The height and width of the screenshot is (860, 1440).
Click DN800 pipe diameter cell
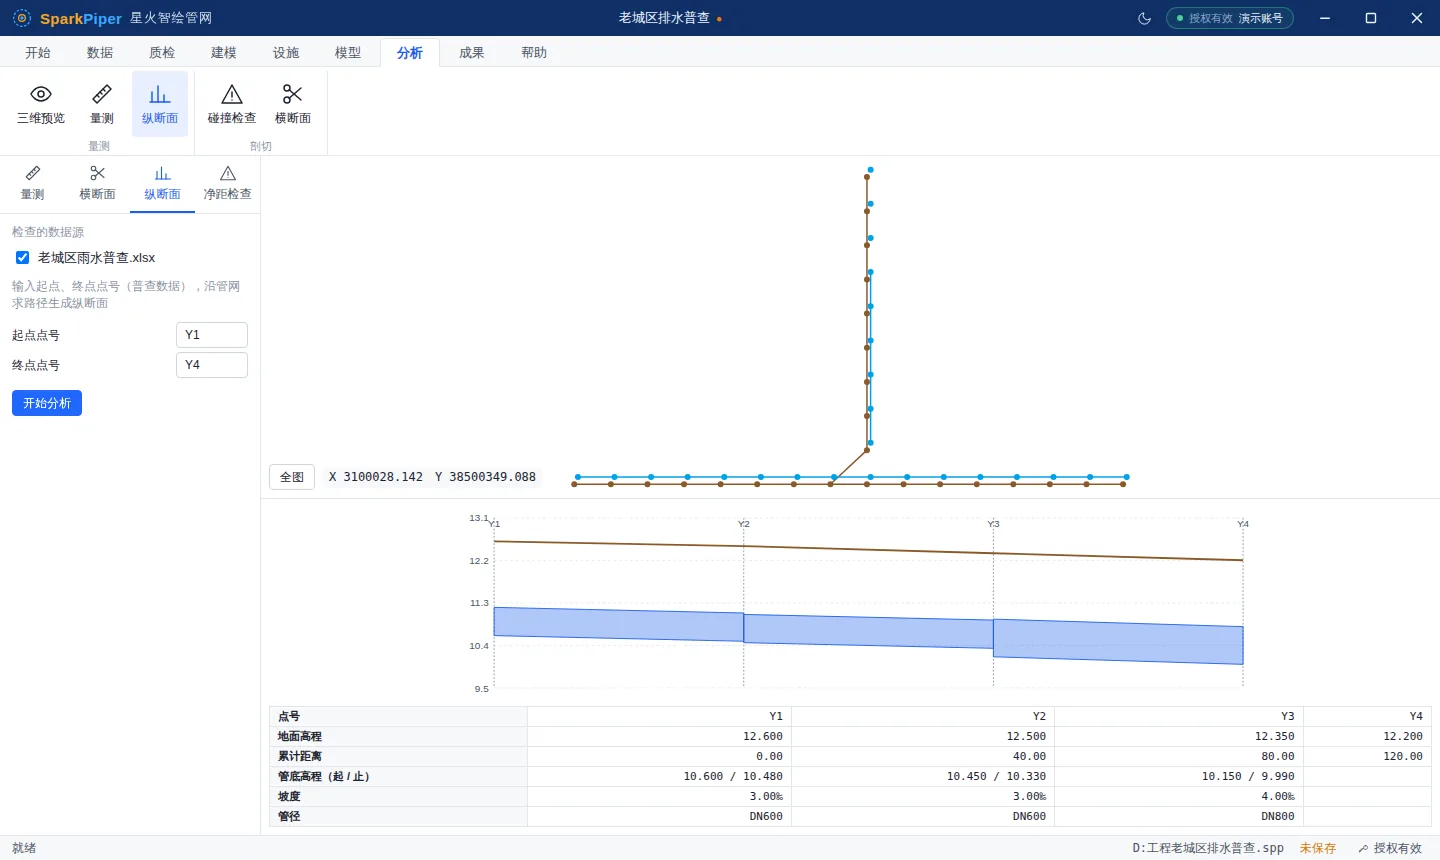[x=1179, y=816]
